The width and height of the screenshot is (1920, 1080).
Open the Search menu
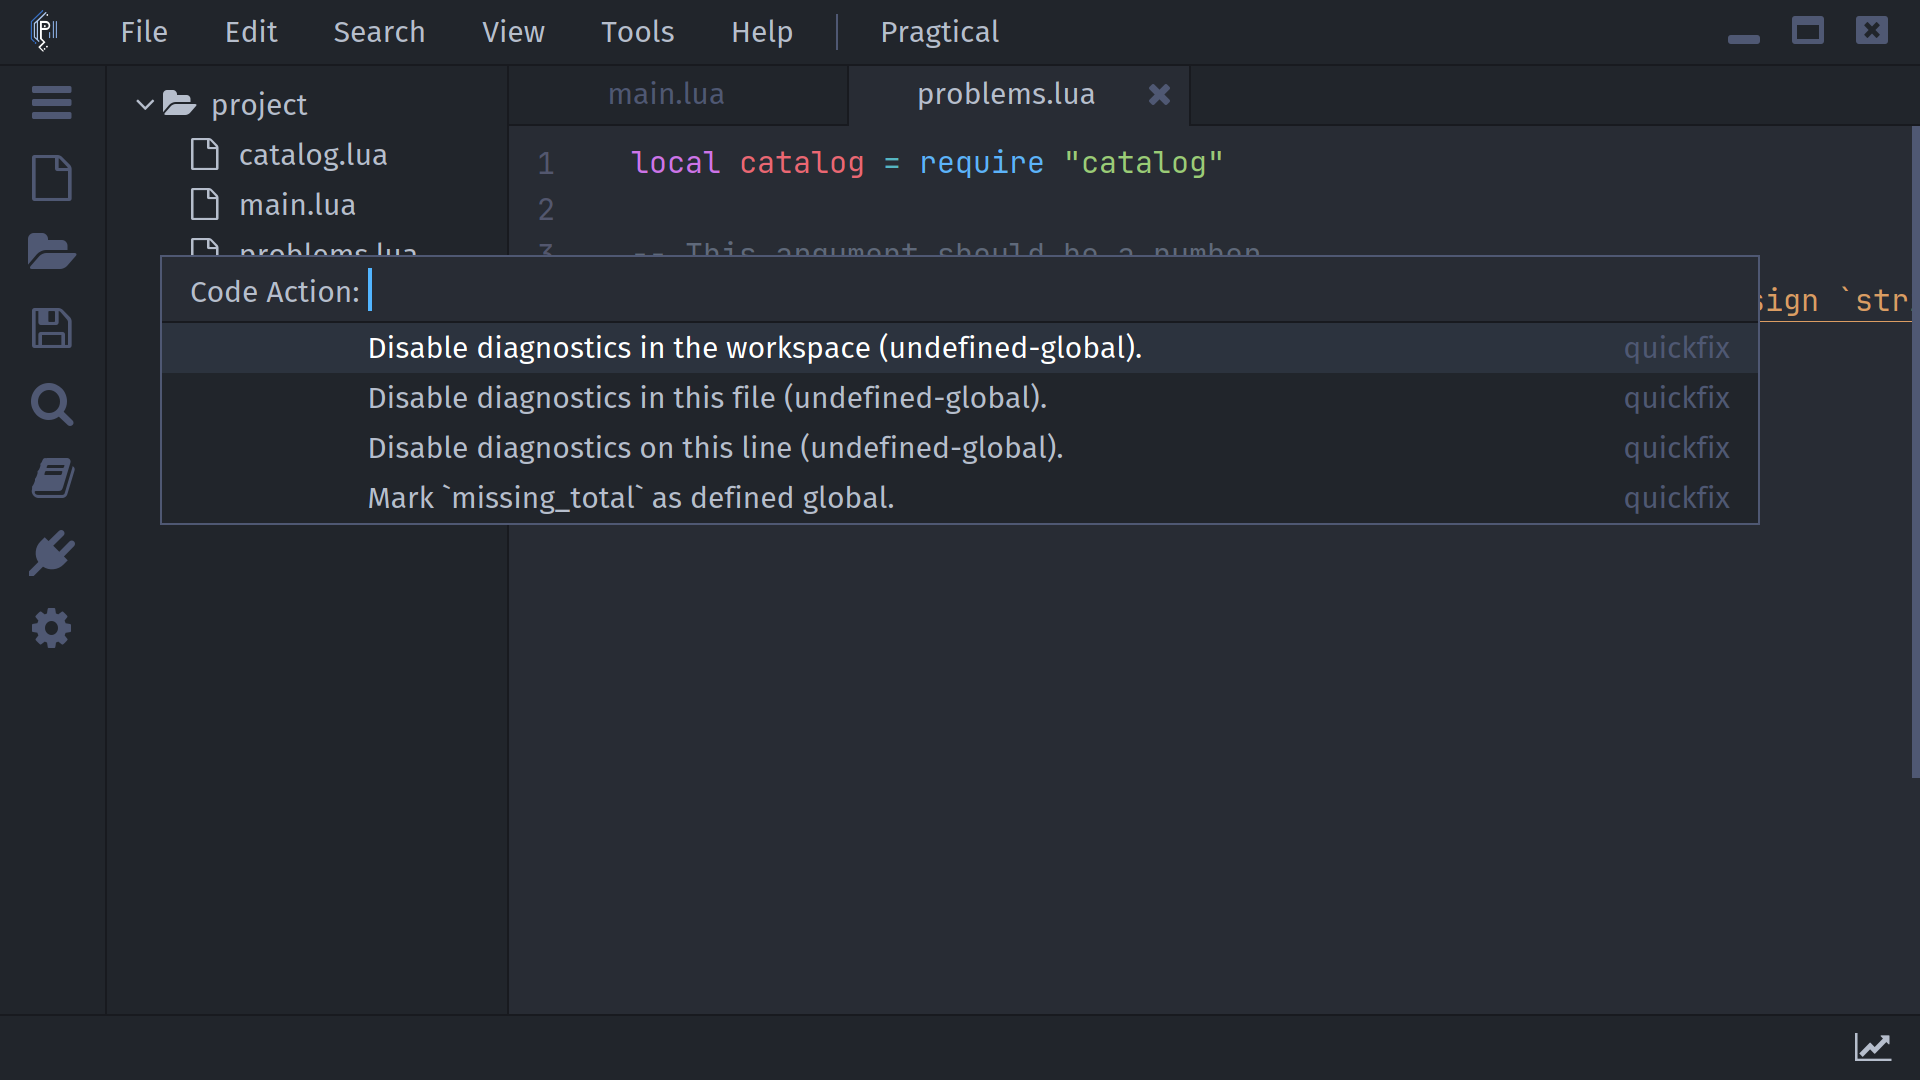379,32
